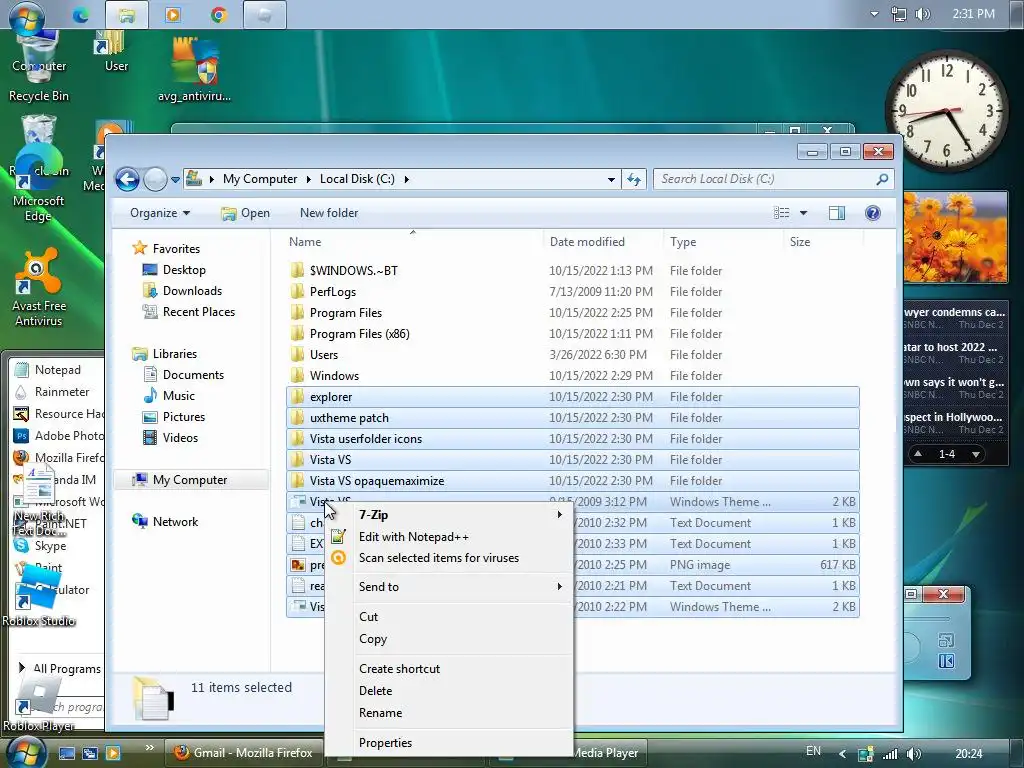Click the refresh icon in address bar
1024x768 pixels.
coord(633,179)
